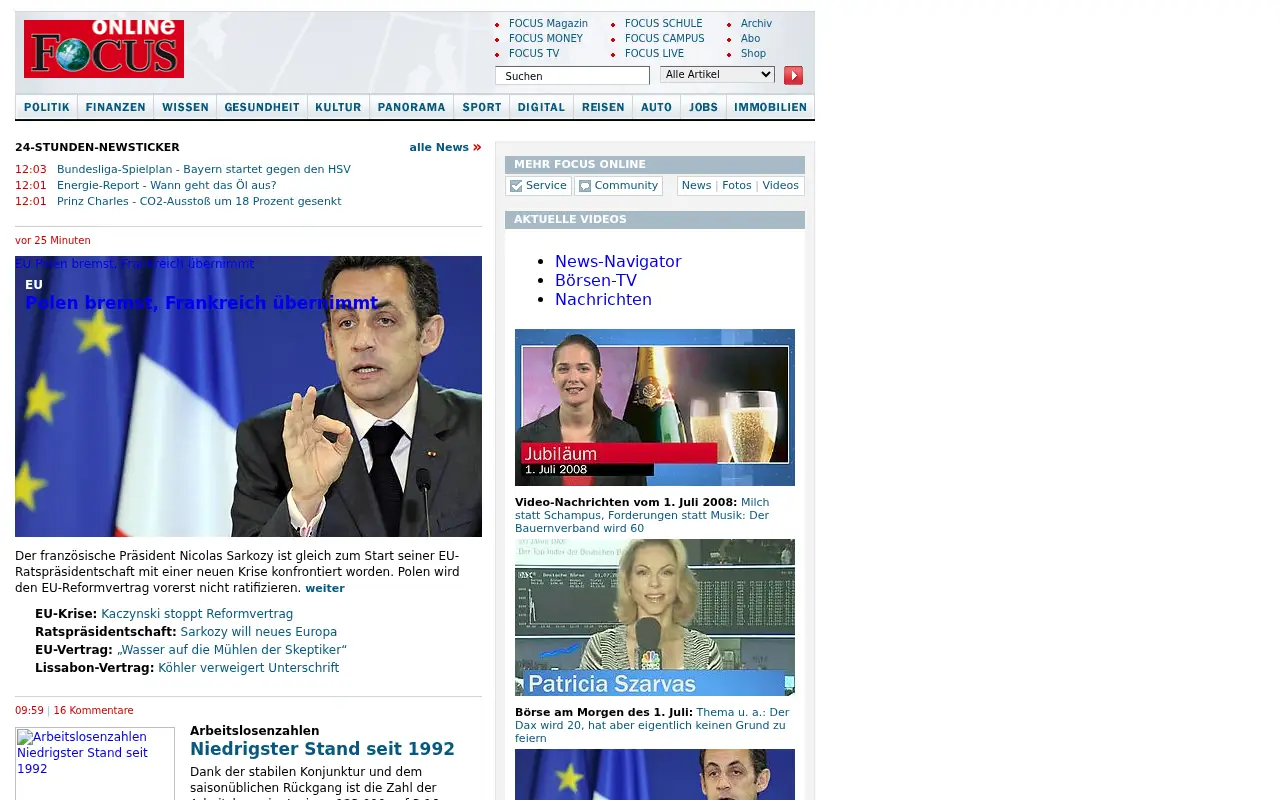The height and width of the screenshot is (800, 1280).
Task: Go to the WISSEN section
Action: (x=185, y=107)
